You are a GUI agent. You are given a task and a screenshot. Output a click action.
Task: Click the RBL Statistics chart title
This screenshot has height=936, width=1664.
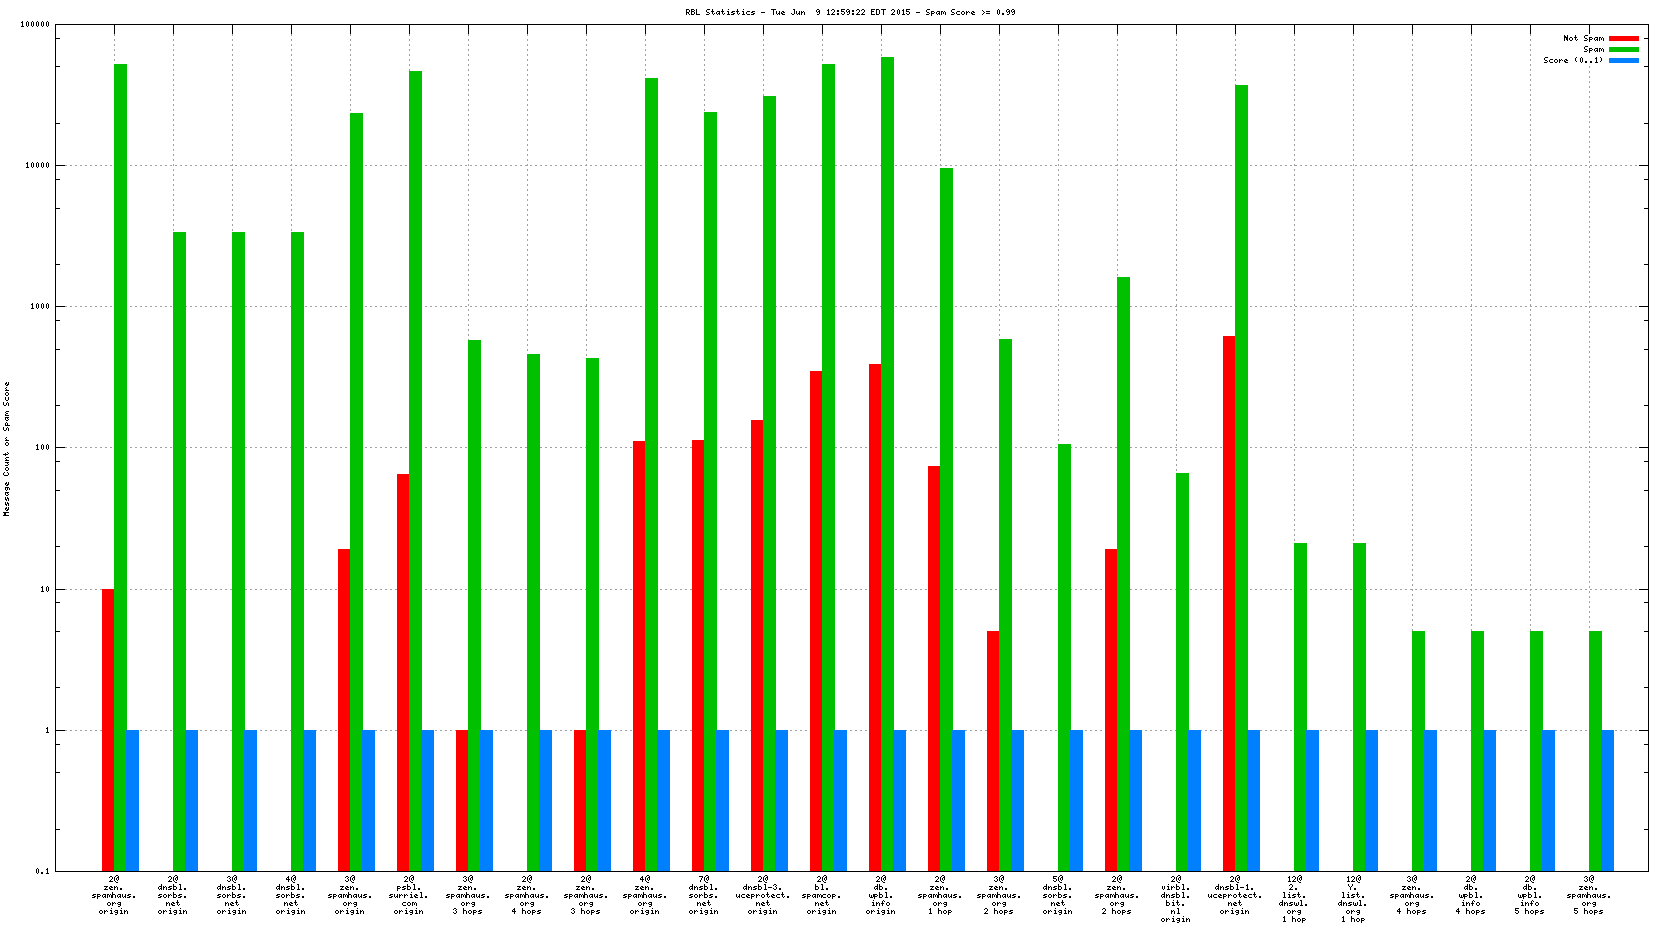coord(850,12)
